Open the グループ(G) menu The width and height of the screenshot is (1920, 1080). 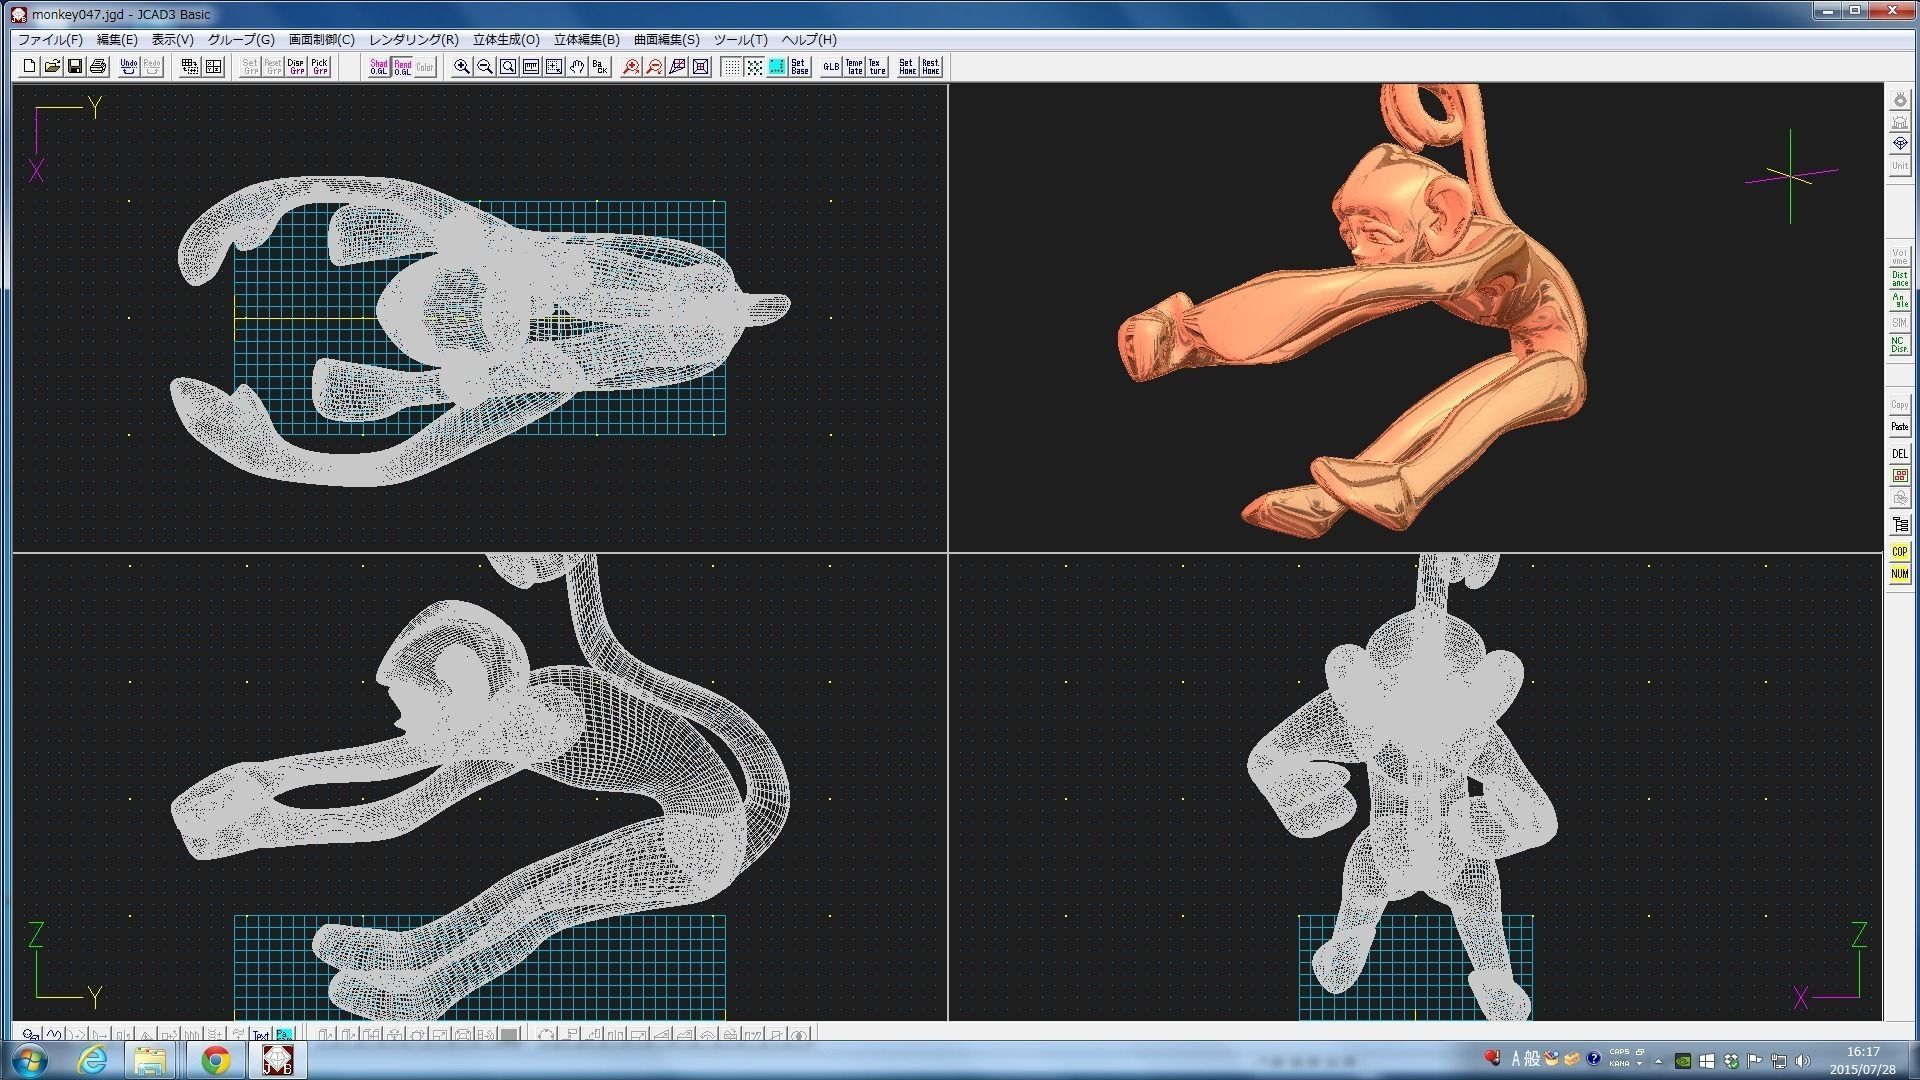pyautogui.click(x=241, y=40)
